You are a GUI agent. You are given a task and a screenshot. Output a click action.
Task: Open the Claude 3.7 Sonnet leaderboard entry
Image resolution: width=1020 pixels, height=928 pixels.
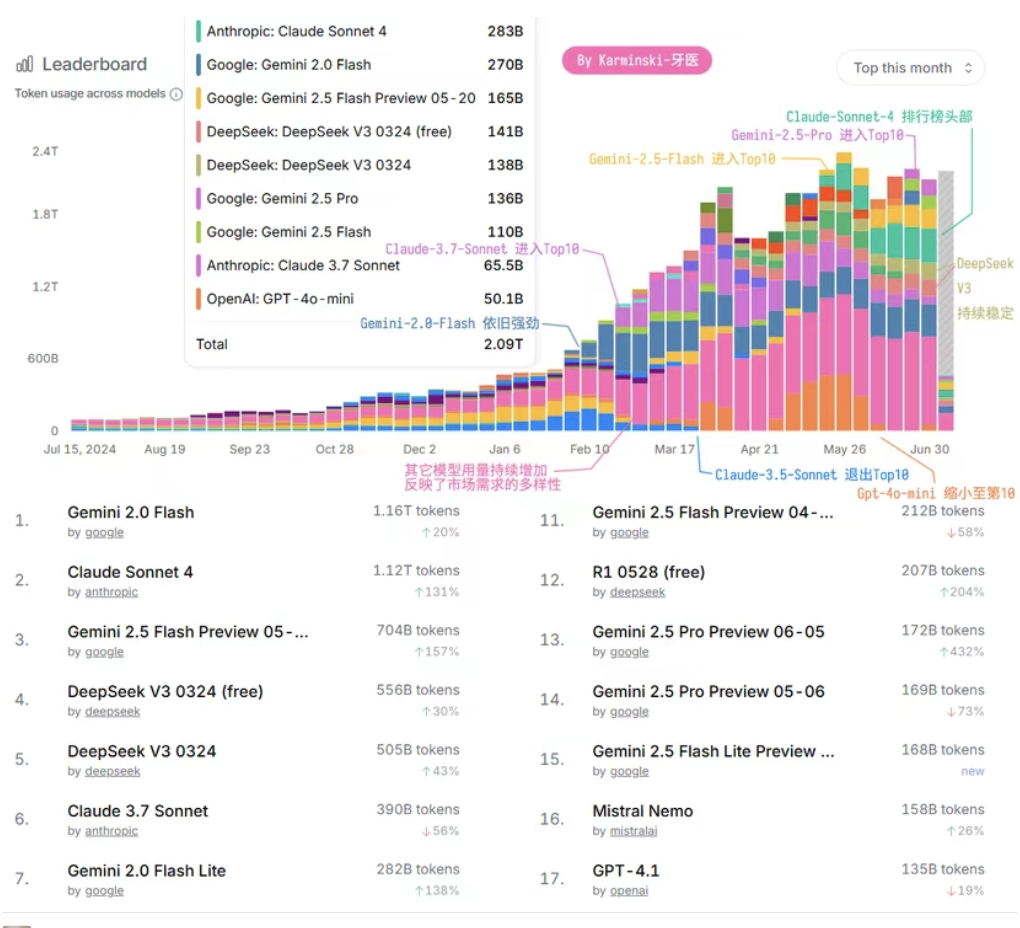[x=138, y=811]
